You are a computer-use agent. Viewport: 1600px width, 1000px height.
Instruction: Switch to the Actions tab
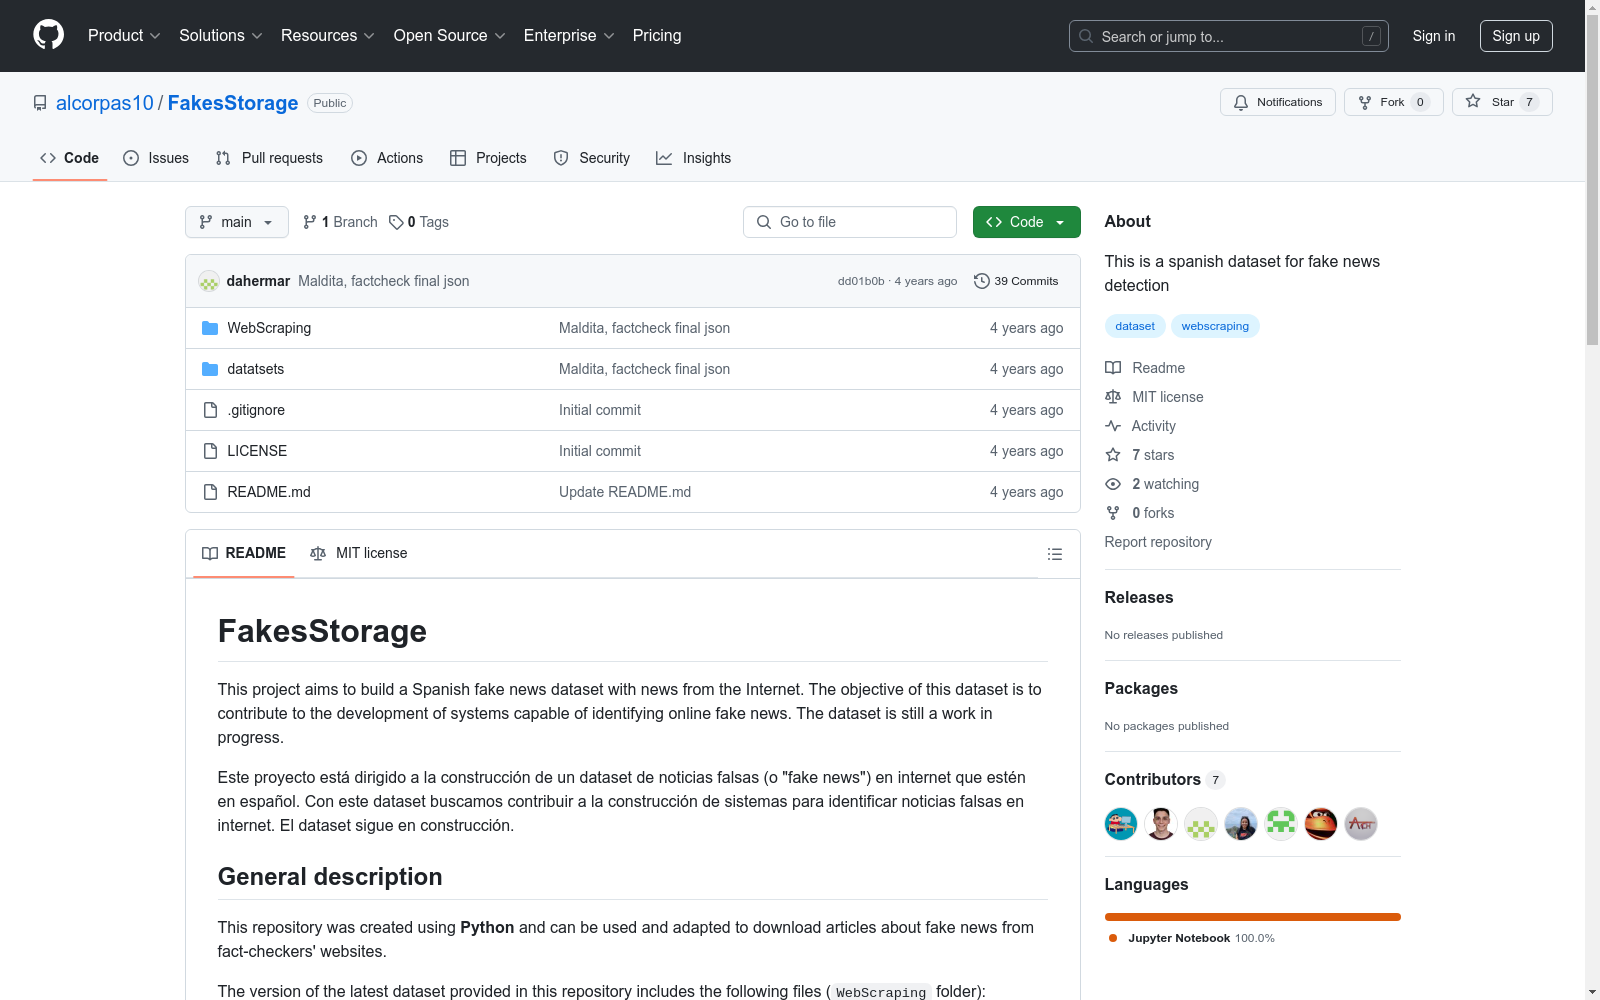[x=387, y=158]
